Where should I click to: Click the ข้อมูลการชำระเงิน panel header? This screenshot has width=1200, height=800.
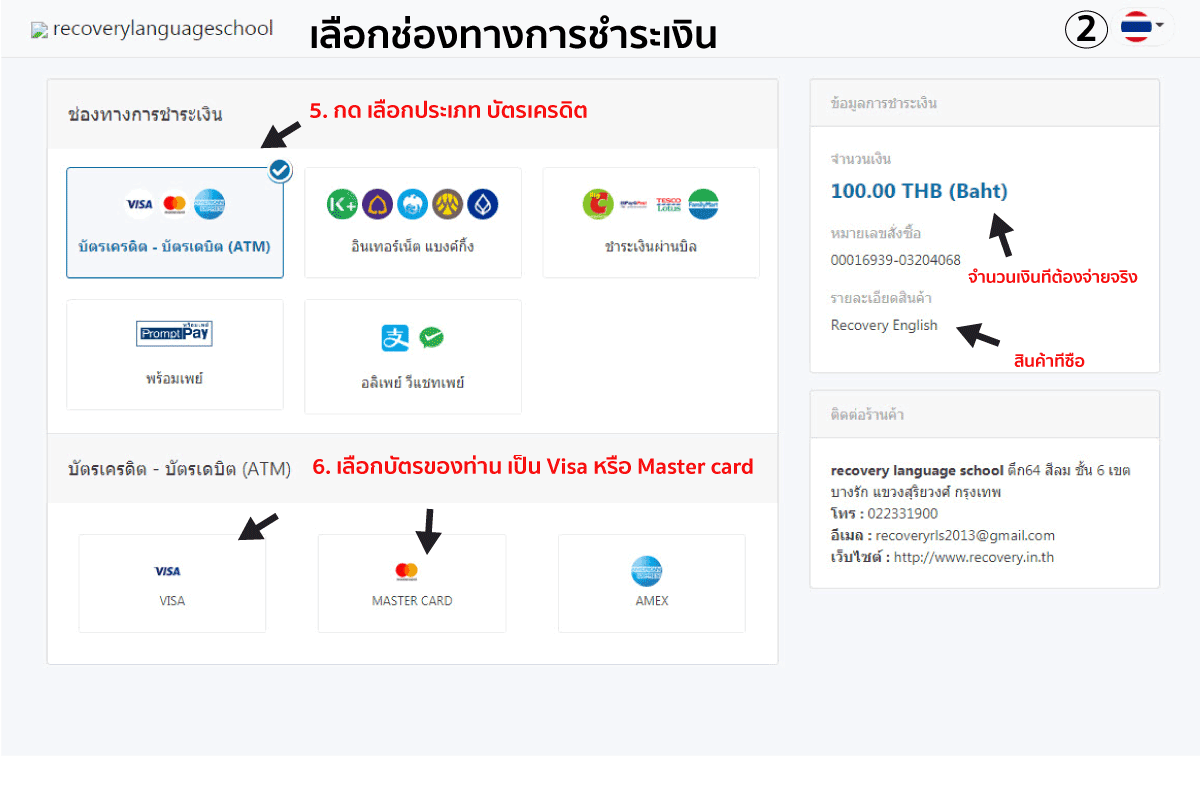[x=985, y=103]
